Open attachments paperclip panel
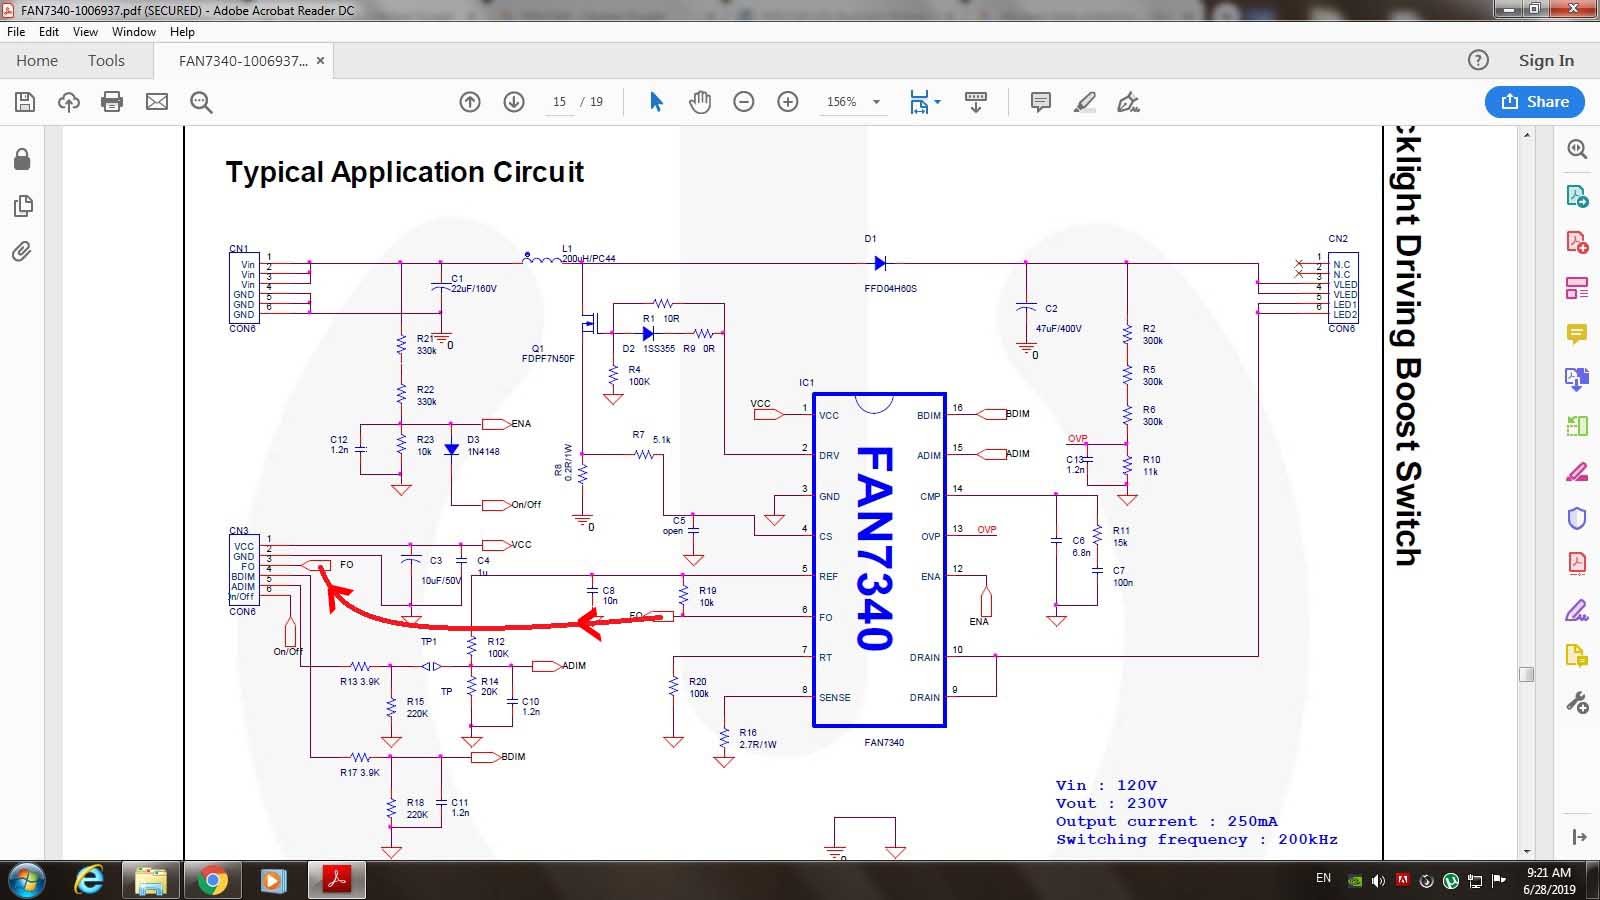The width and height of the screenshot is (1600, 900). (22, 251)
